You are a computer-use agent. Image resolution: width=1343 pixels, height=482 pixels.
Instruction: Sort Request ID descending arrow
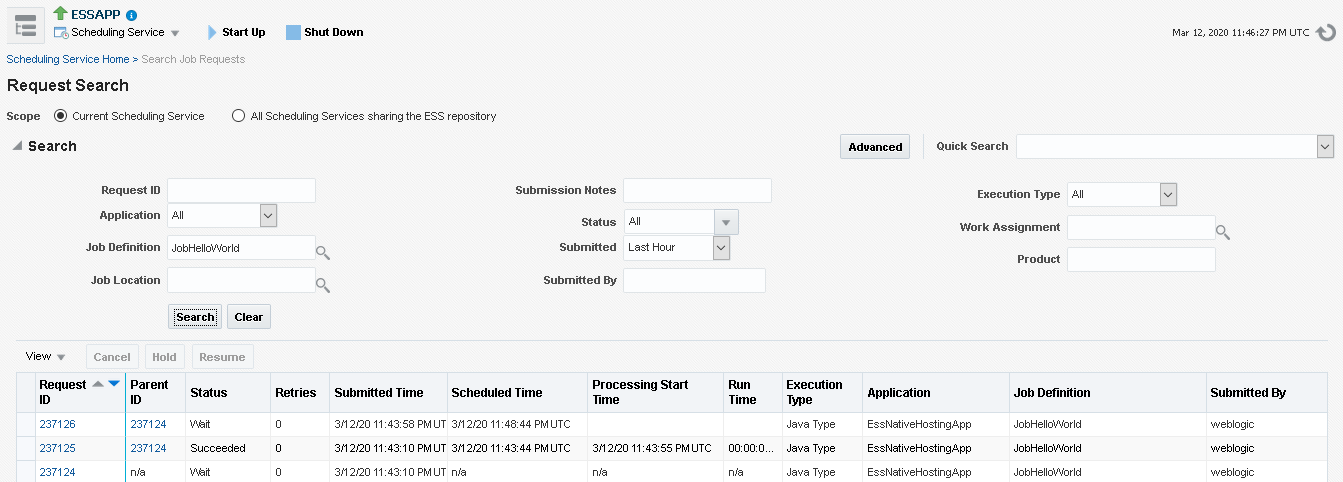114,384
